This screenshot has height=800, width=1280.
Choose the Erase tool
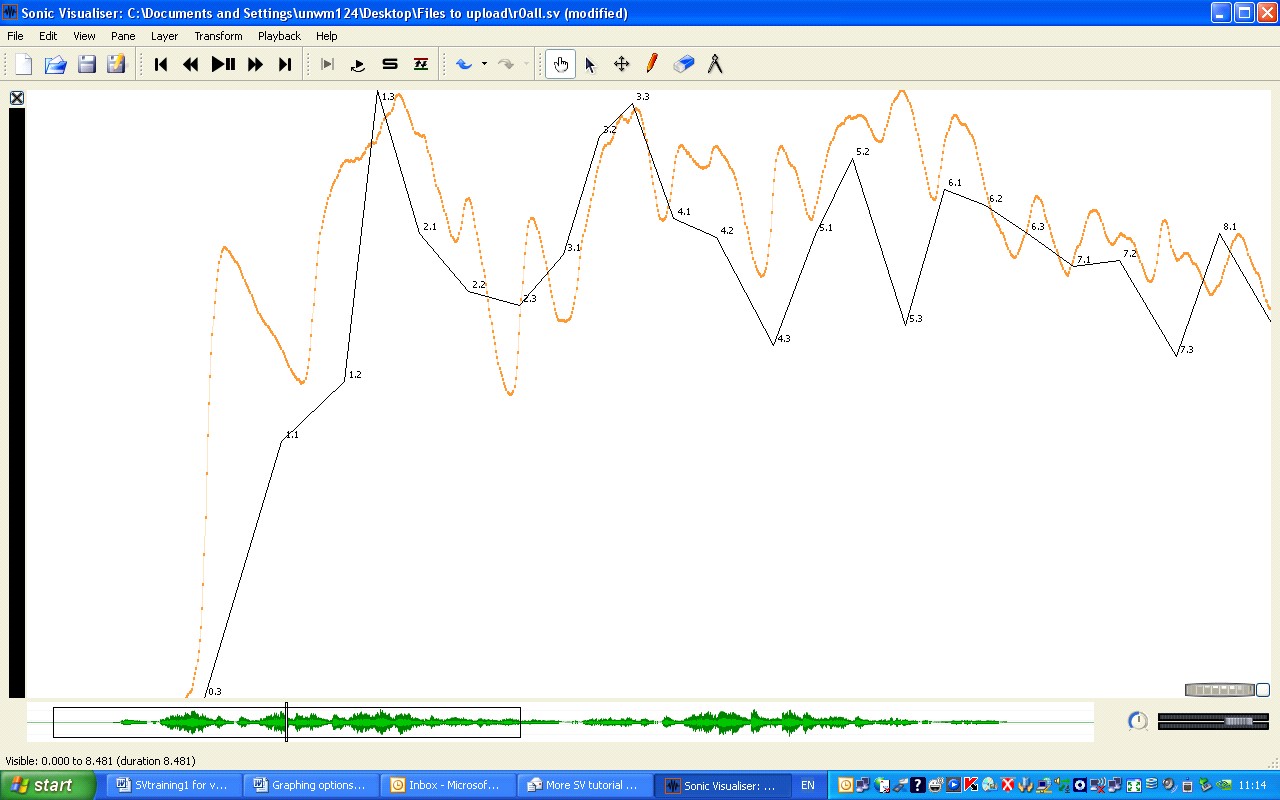click(x=684, y=64)
